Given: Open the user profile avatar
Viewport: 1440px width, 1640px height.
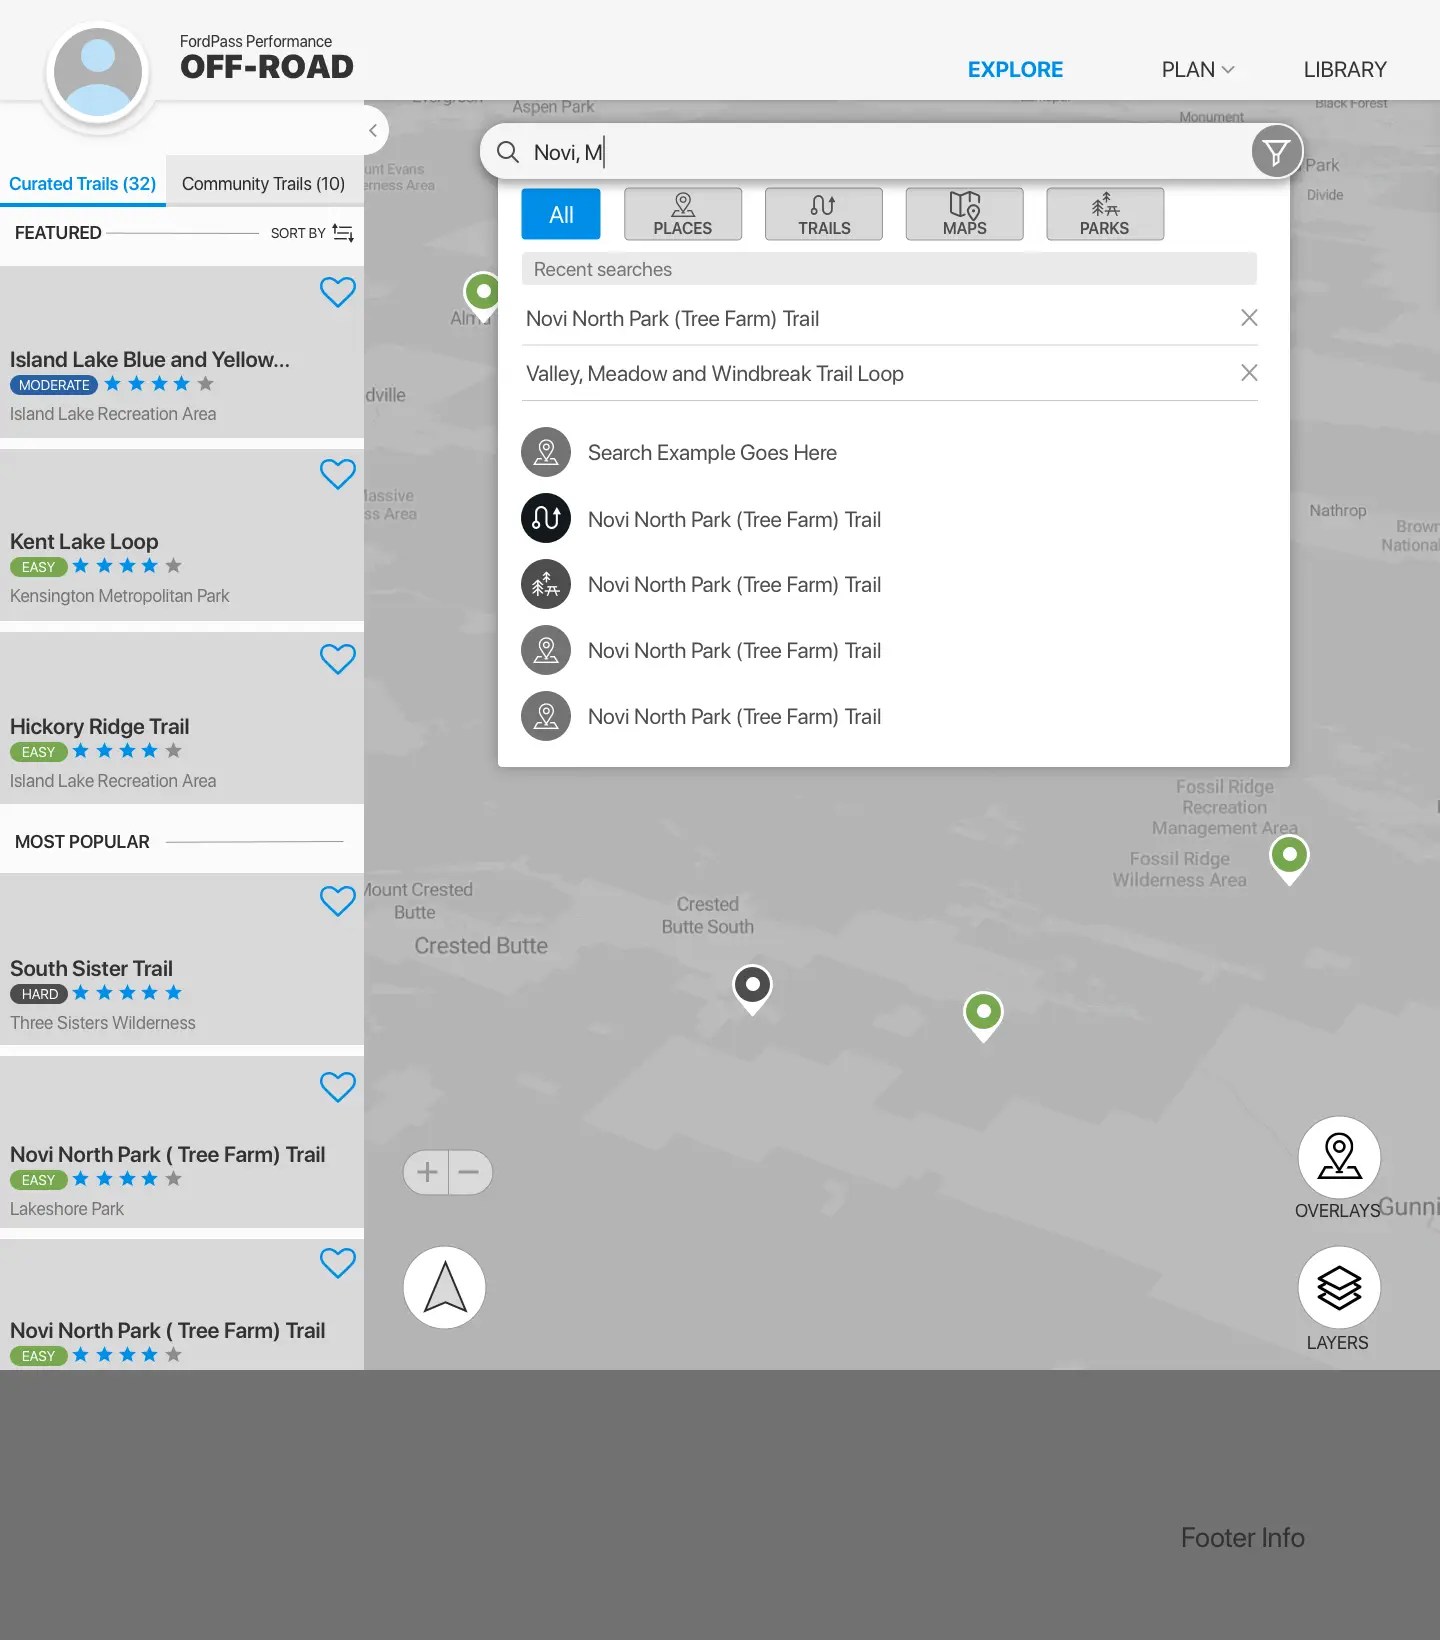Looking at the screenshot, I should tap(98, 73).
